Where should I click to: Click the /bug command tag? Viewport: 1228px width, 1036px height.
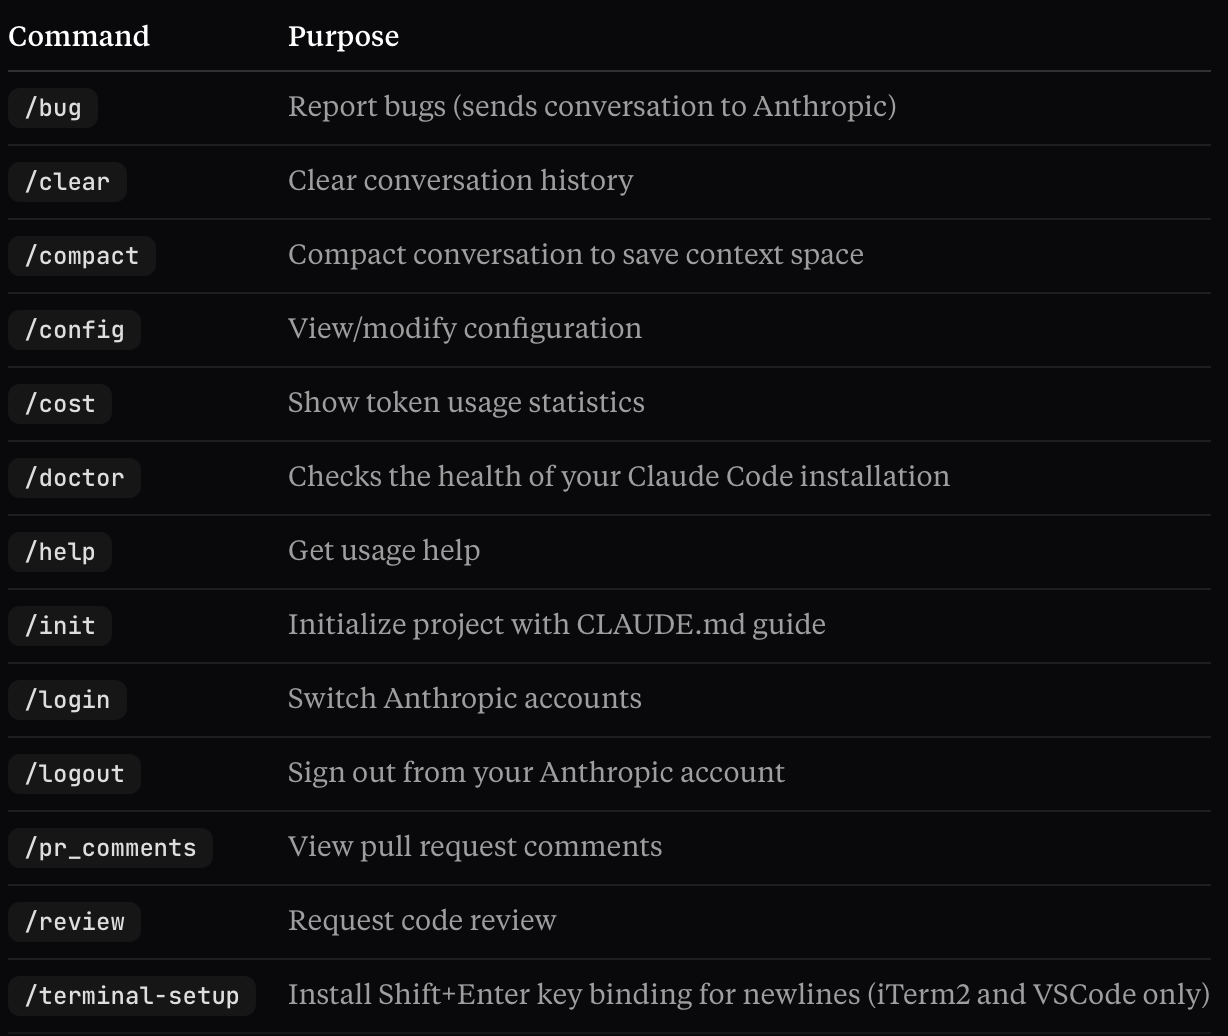(x=53, y=107)
